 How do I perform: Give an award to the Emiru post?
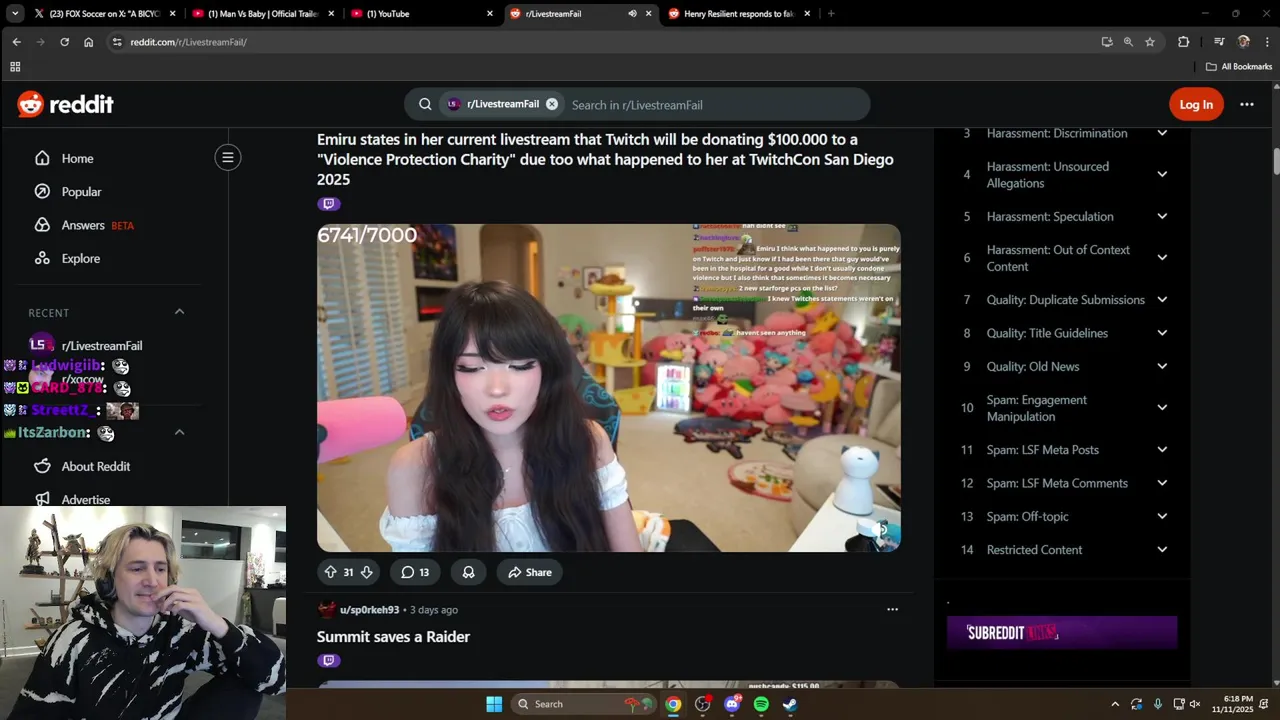(x=468, y=572)
